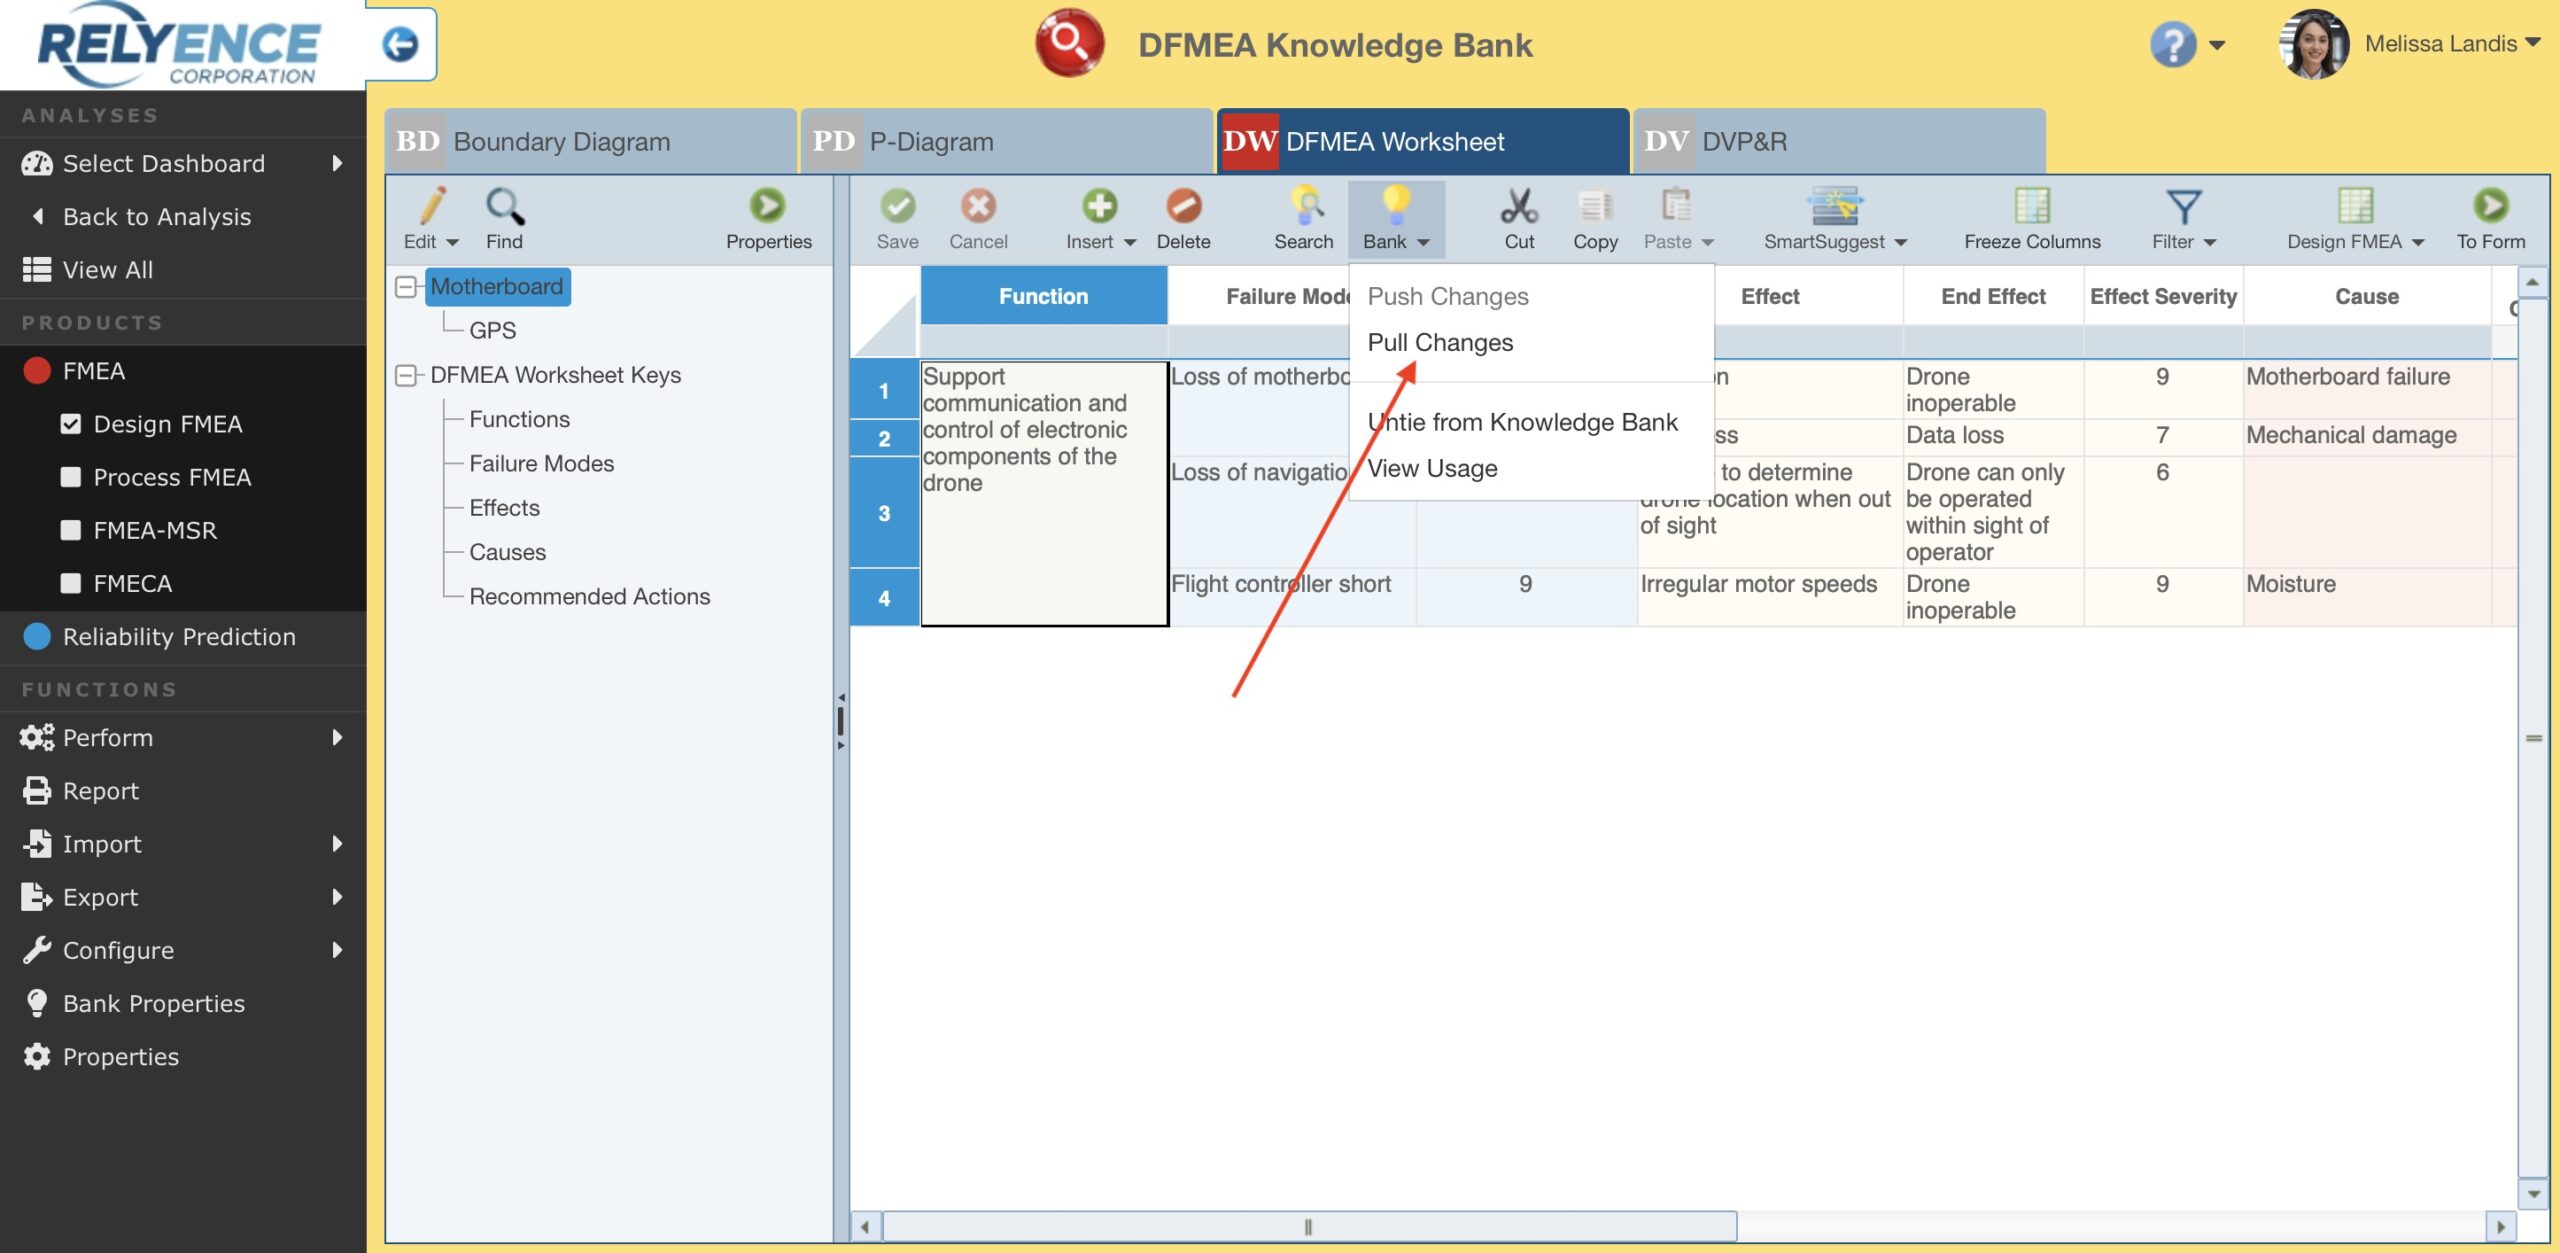This screenshot has width=2560, height=1253.
Task: Select Functions tree item
Action: (x=519, y=419)
